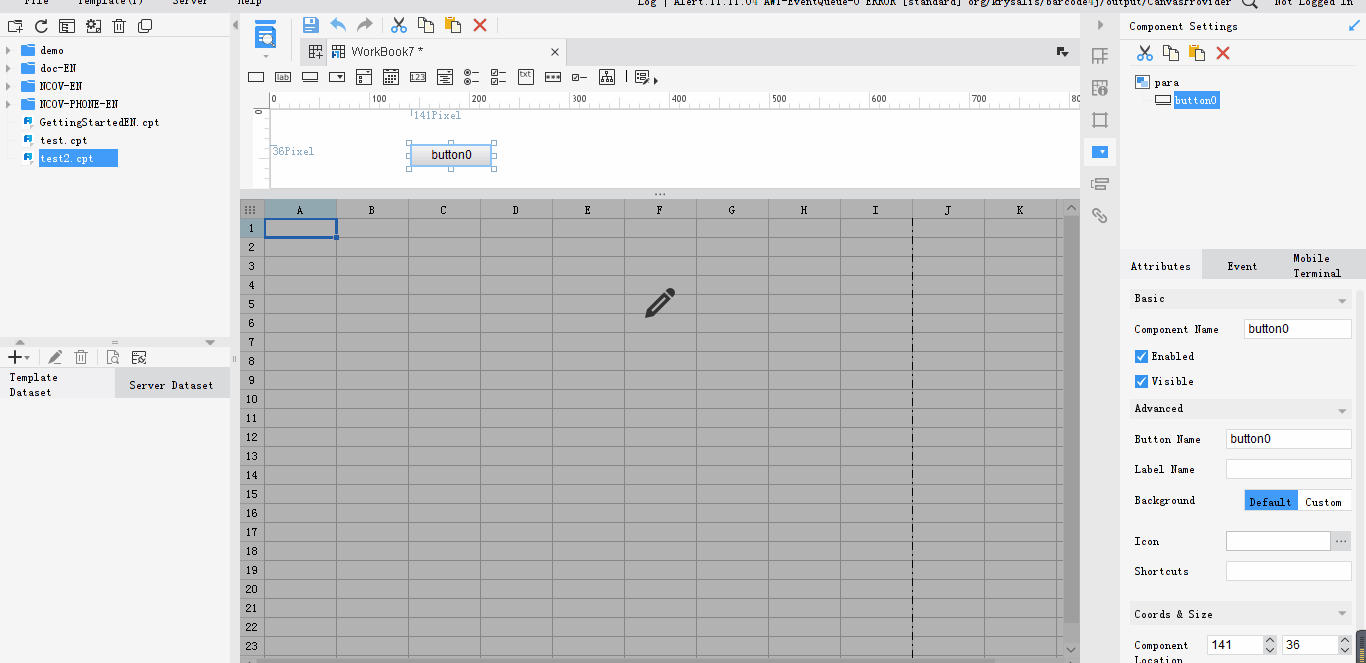Click pencil edit icon in dataset panel
Viewport: 1366px width, 663px height.
pyautogui.click(x=55, y=357)
